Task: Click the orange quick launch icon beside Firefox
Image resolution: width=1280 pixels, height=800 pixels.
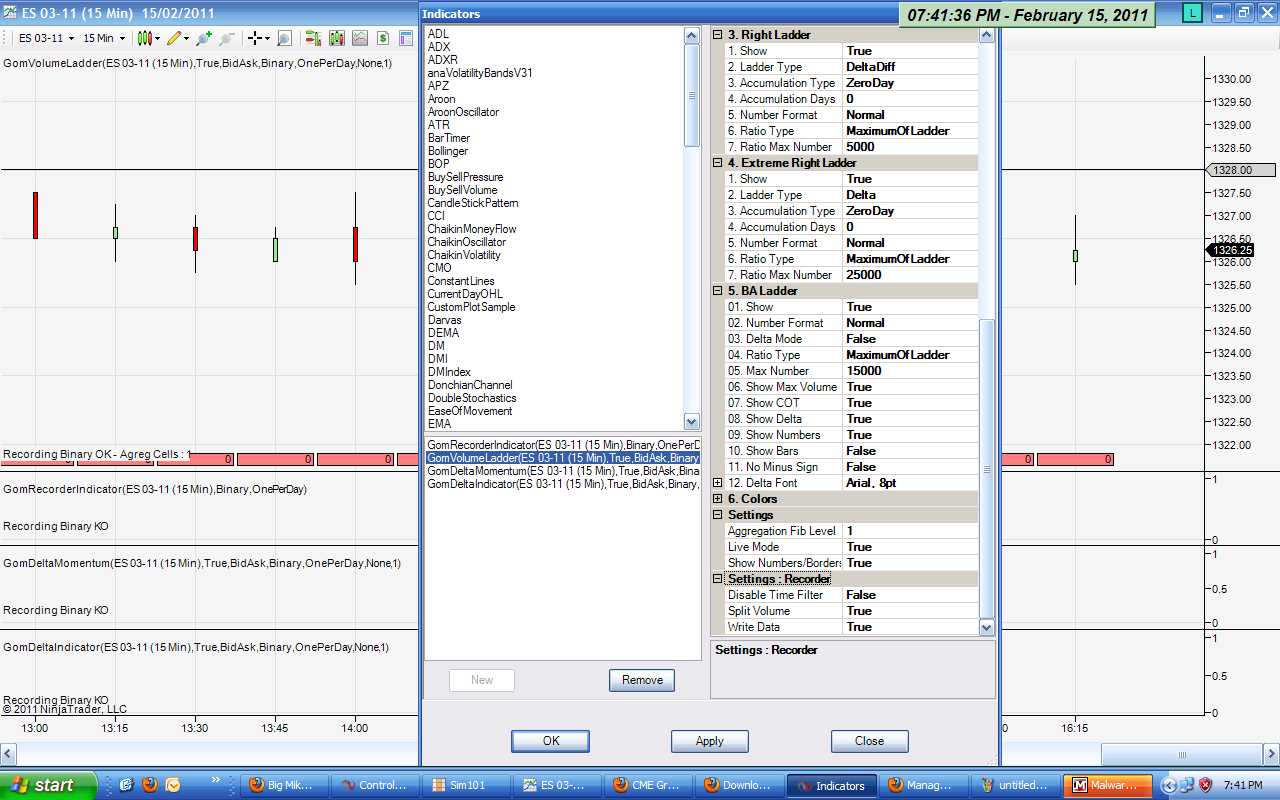Action: (173, 785)
